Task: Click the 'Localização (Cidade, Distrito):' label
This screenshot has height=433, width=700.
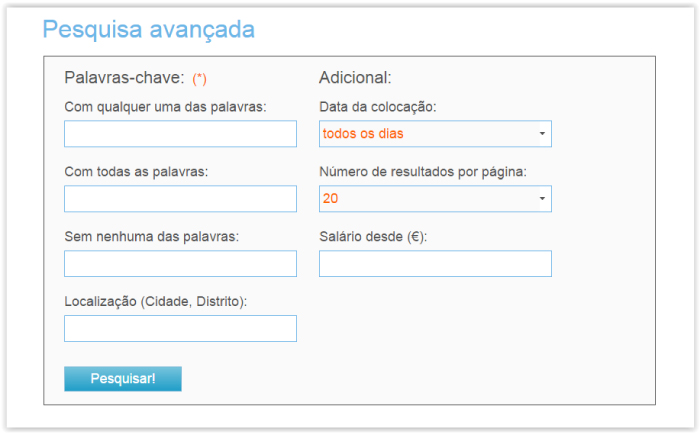Action: pos(155,302)
